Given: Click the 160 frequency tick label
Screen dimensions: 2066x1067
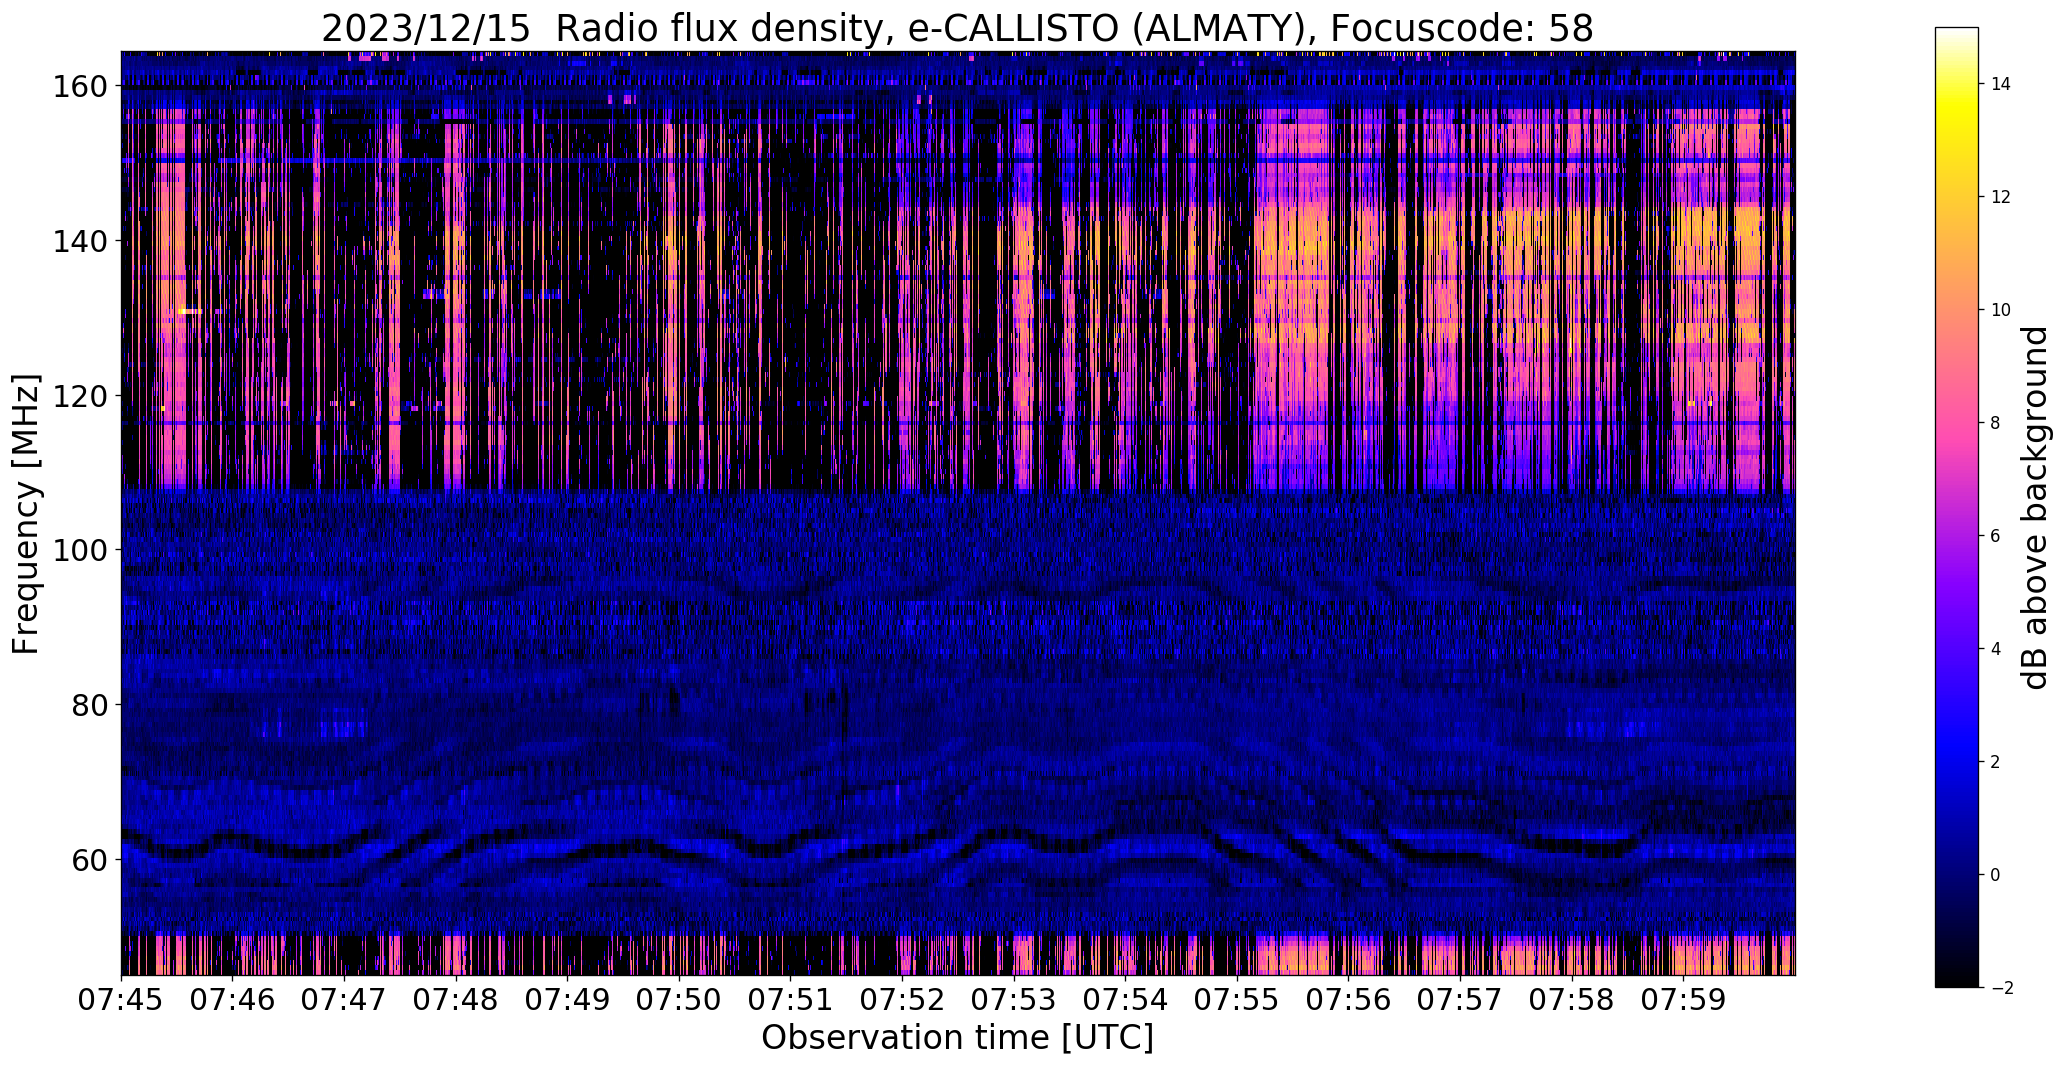Looking at the screenshot, I should pyautogui.click(x=79, y=87).
